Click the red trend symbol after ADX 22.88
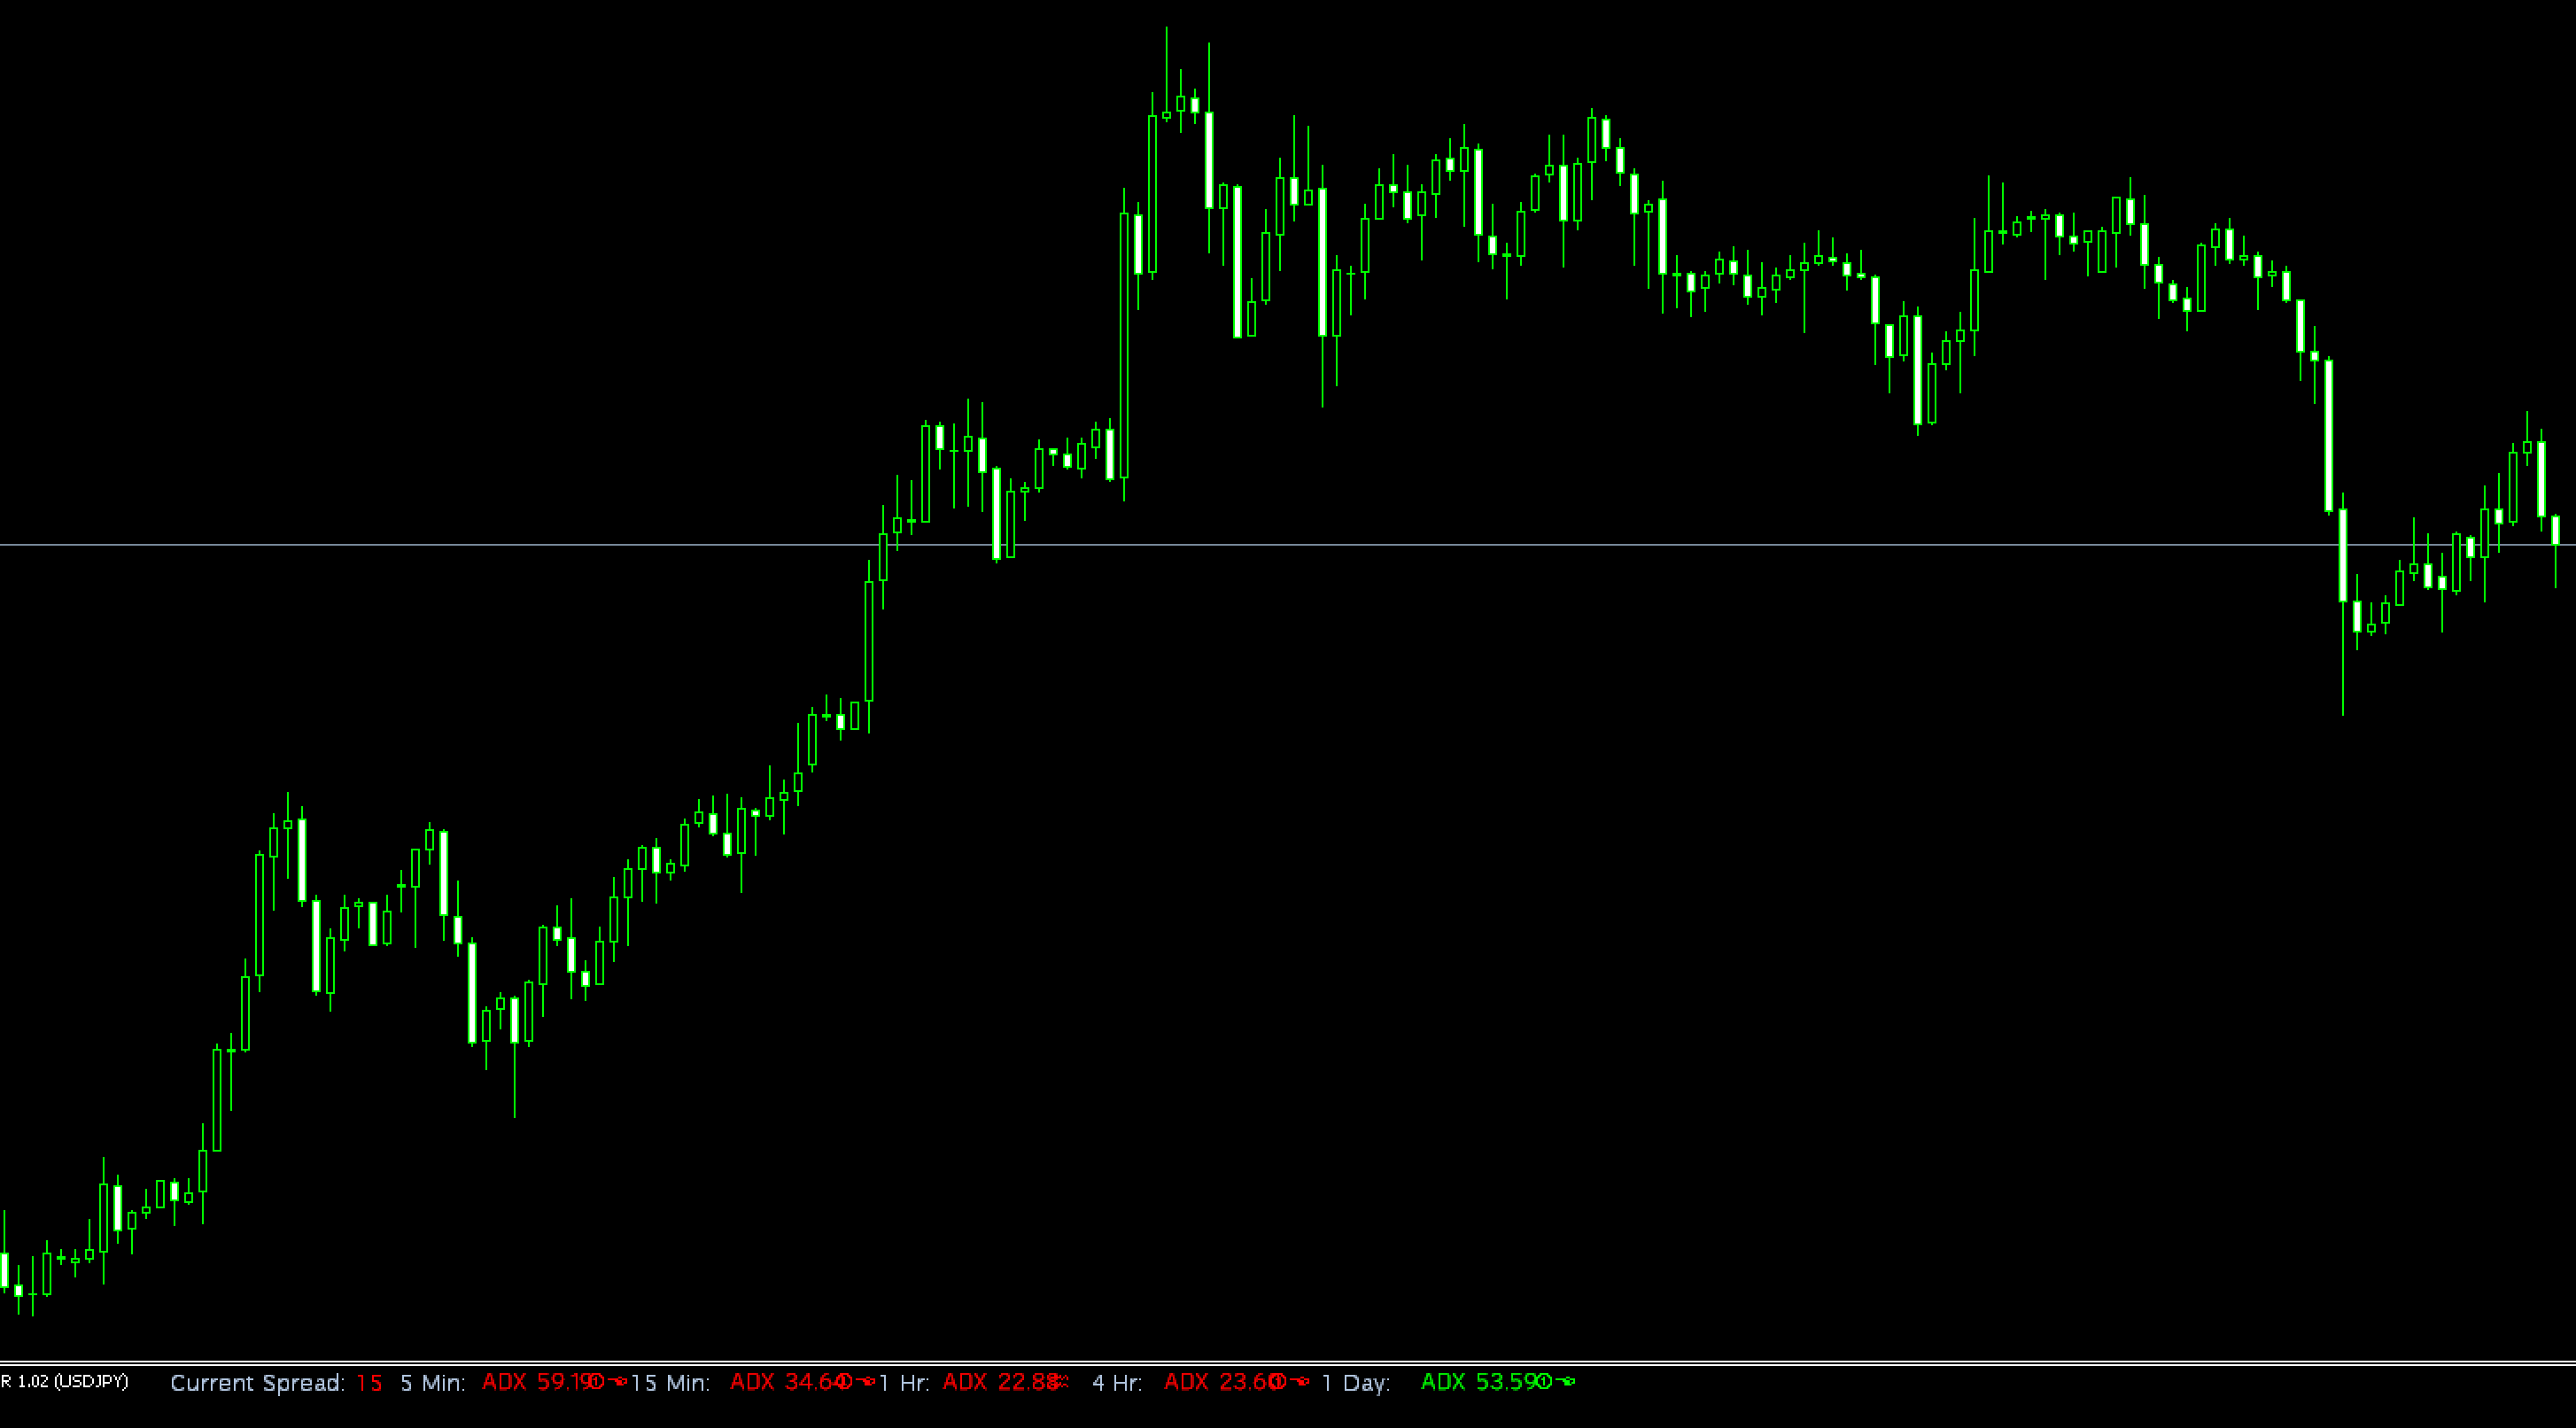This screenshot has height=1428, width=2576. tap(1061, 1382)
